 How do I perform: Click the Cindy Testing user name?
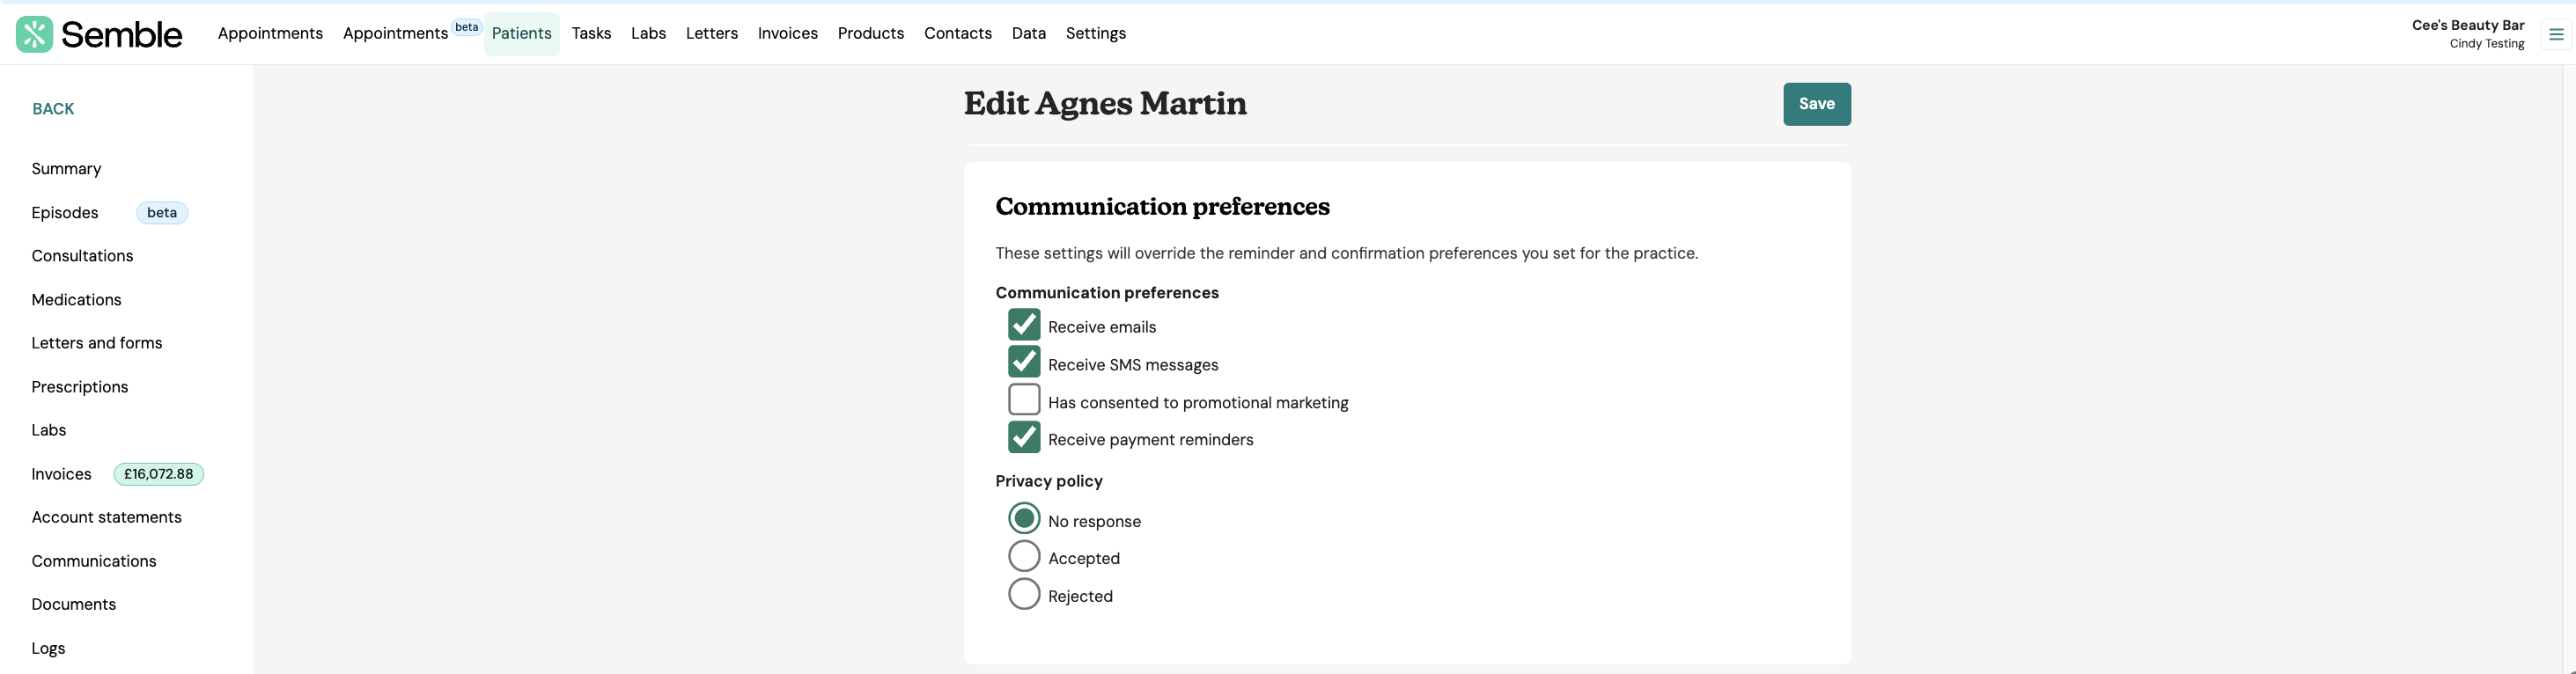click(2486, 44)
